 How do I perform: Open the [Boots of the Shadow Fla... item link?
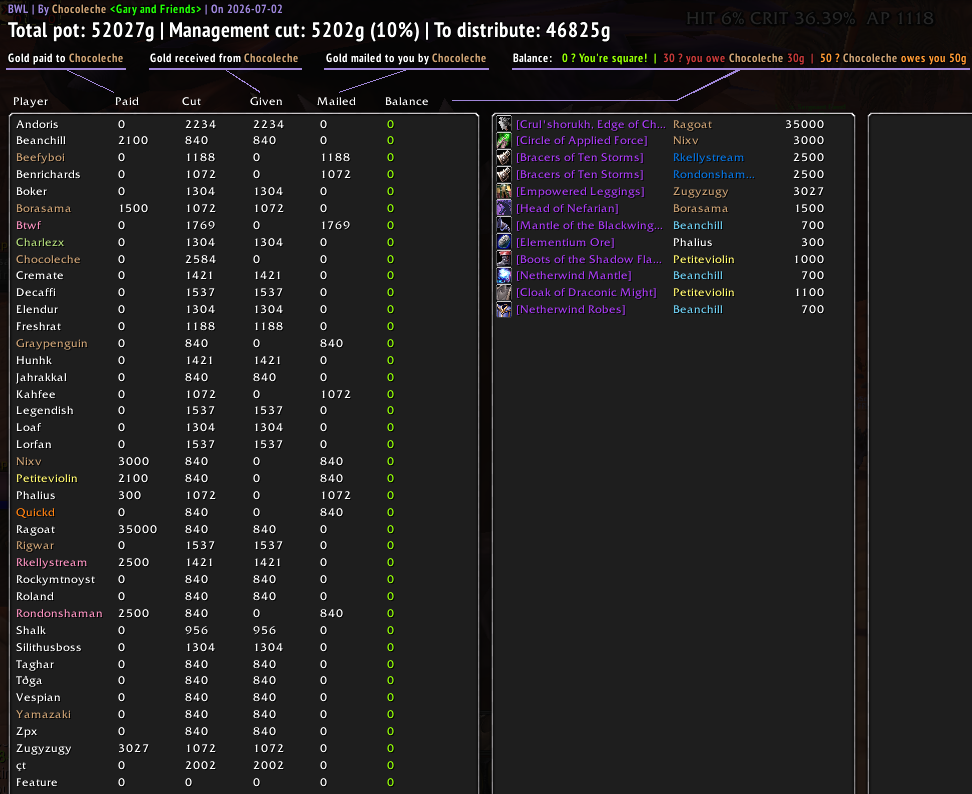click(x=589, y=259)
